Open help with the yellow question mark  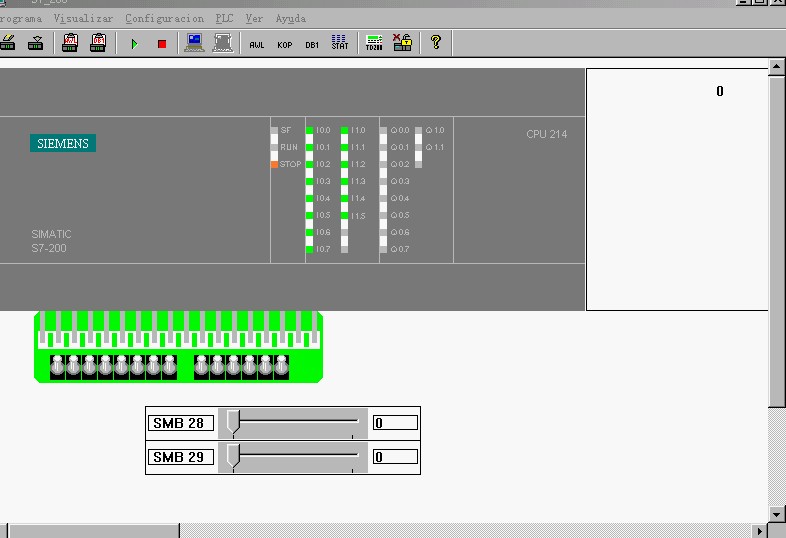pos(436,42)
